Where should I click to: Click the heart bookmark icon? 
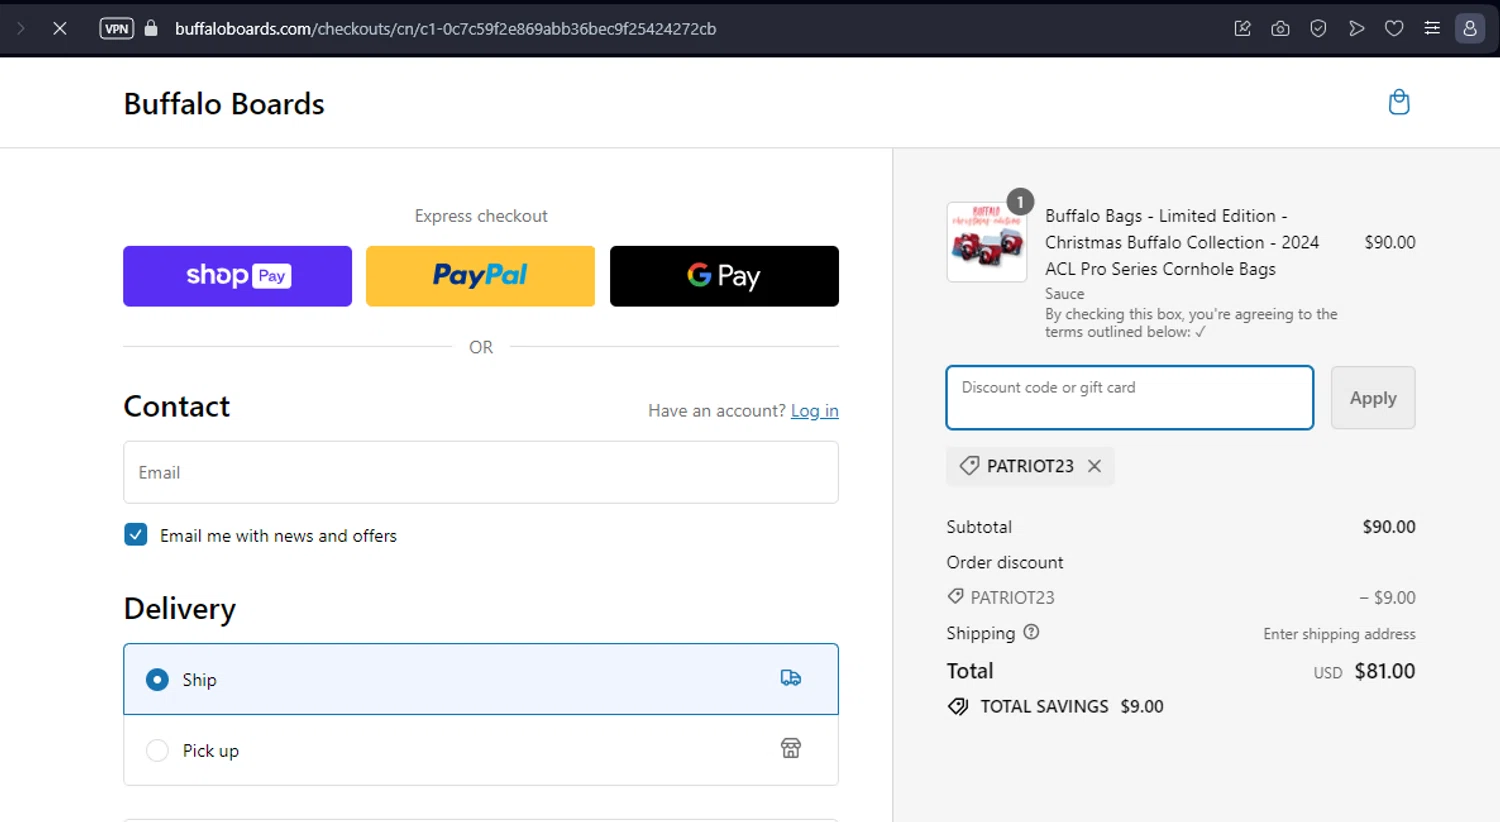pos(1394,29)
